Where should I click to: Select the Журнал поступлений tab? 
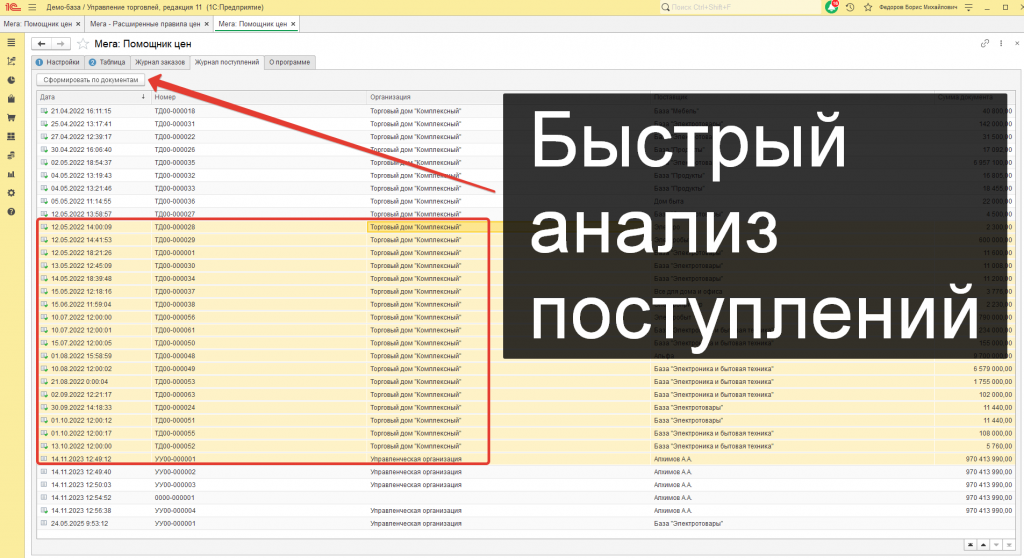[x=227, y=62]
